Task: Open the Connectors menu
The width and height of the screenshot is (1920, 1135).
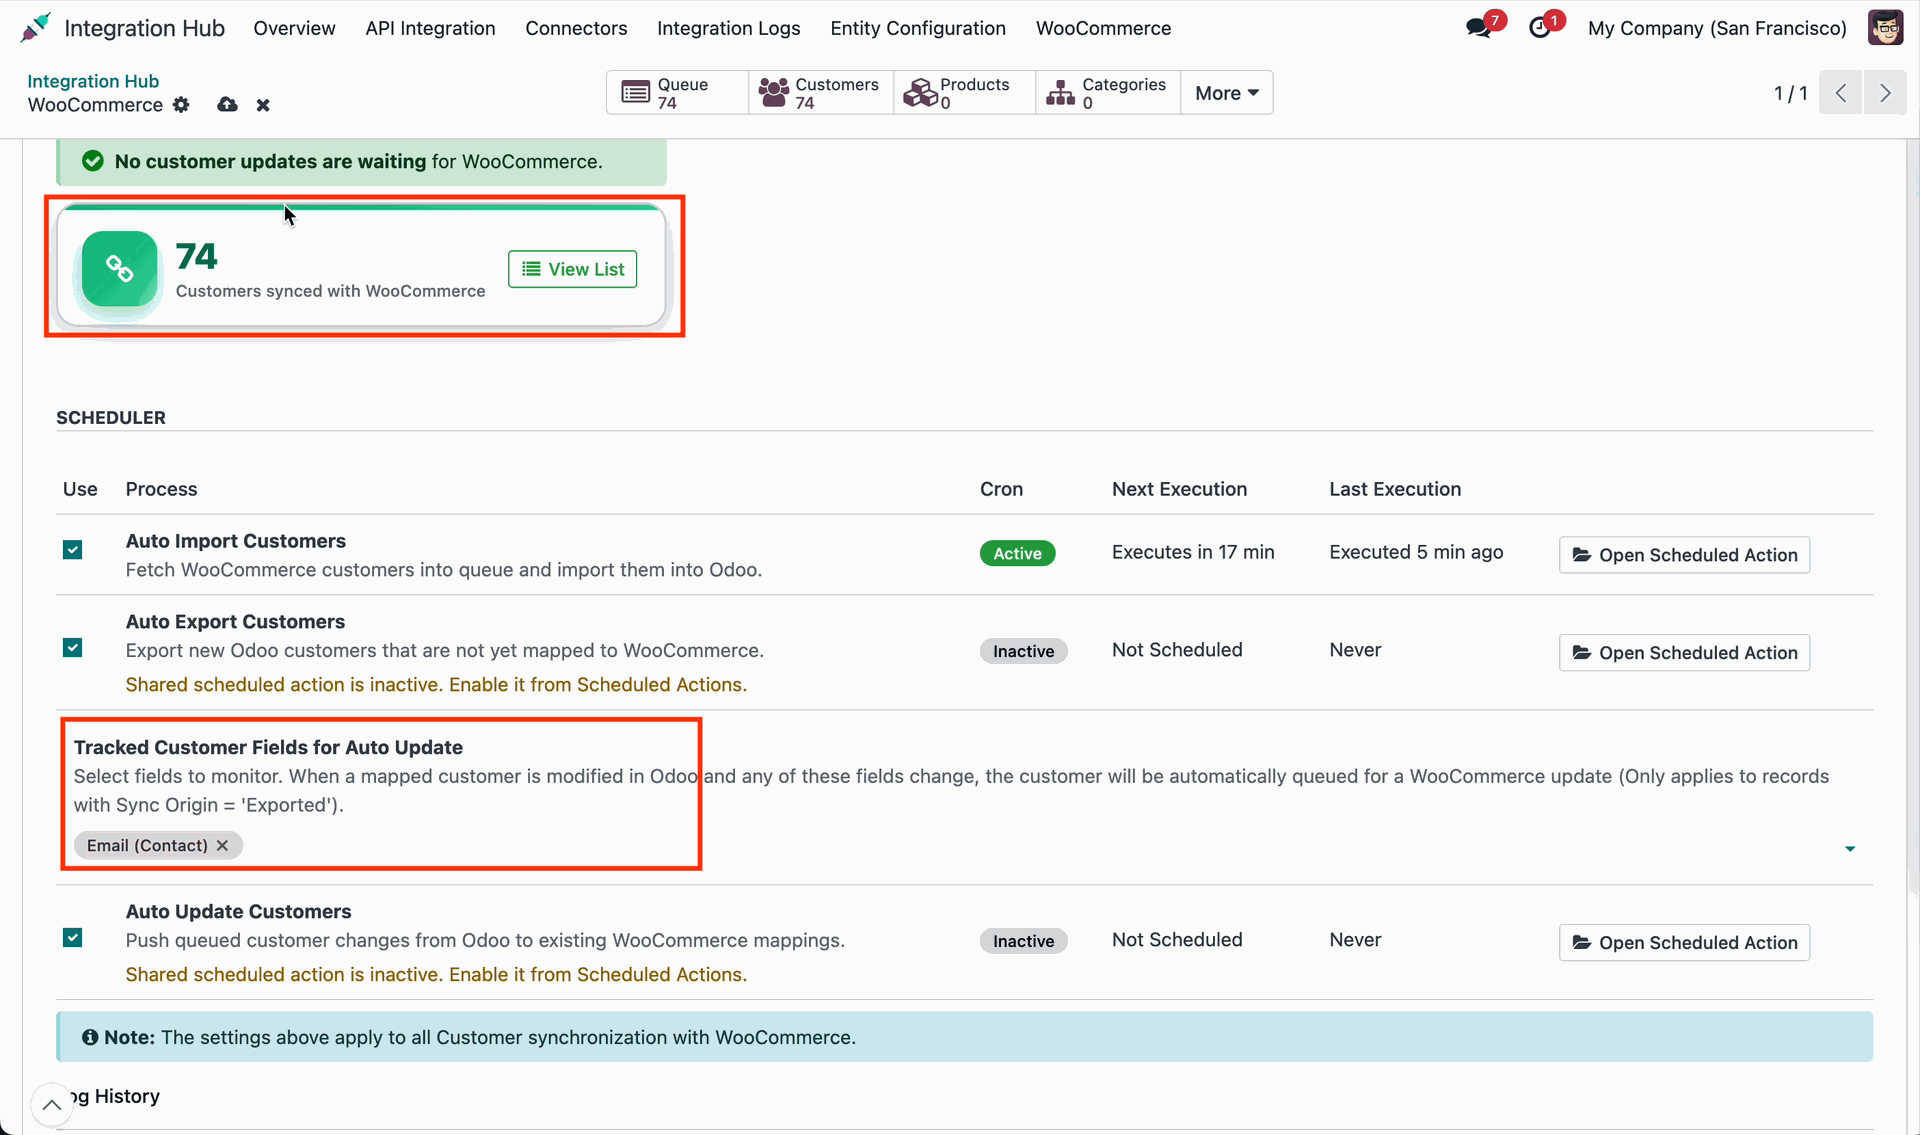Action: point(576,28)
